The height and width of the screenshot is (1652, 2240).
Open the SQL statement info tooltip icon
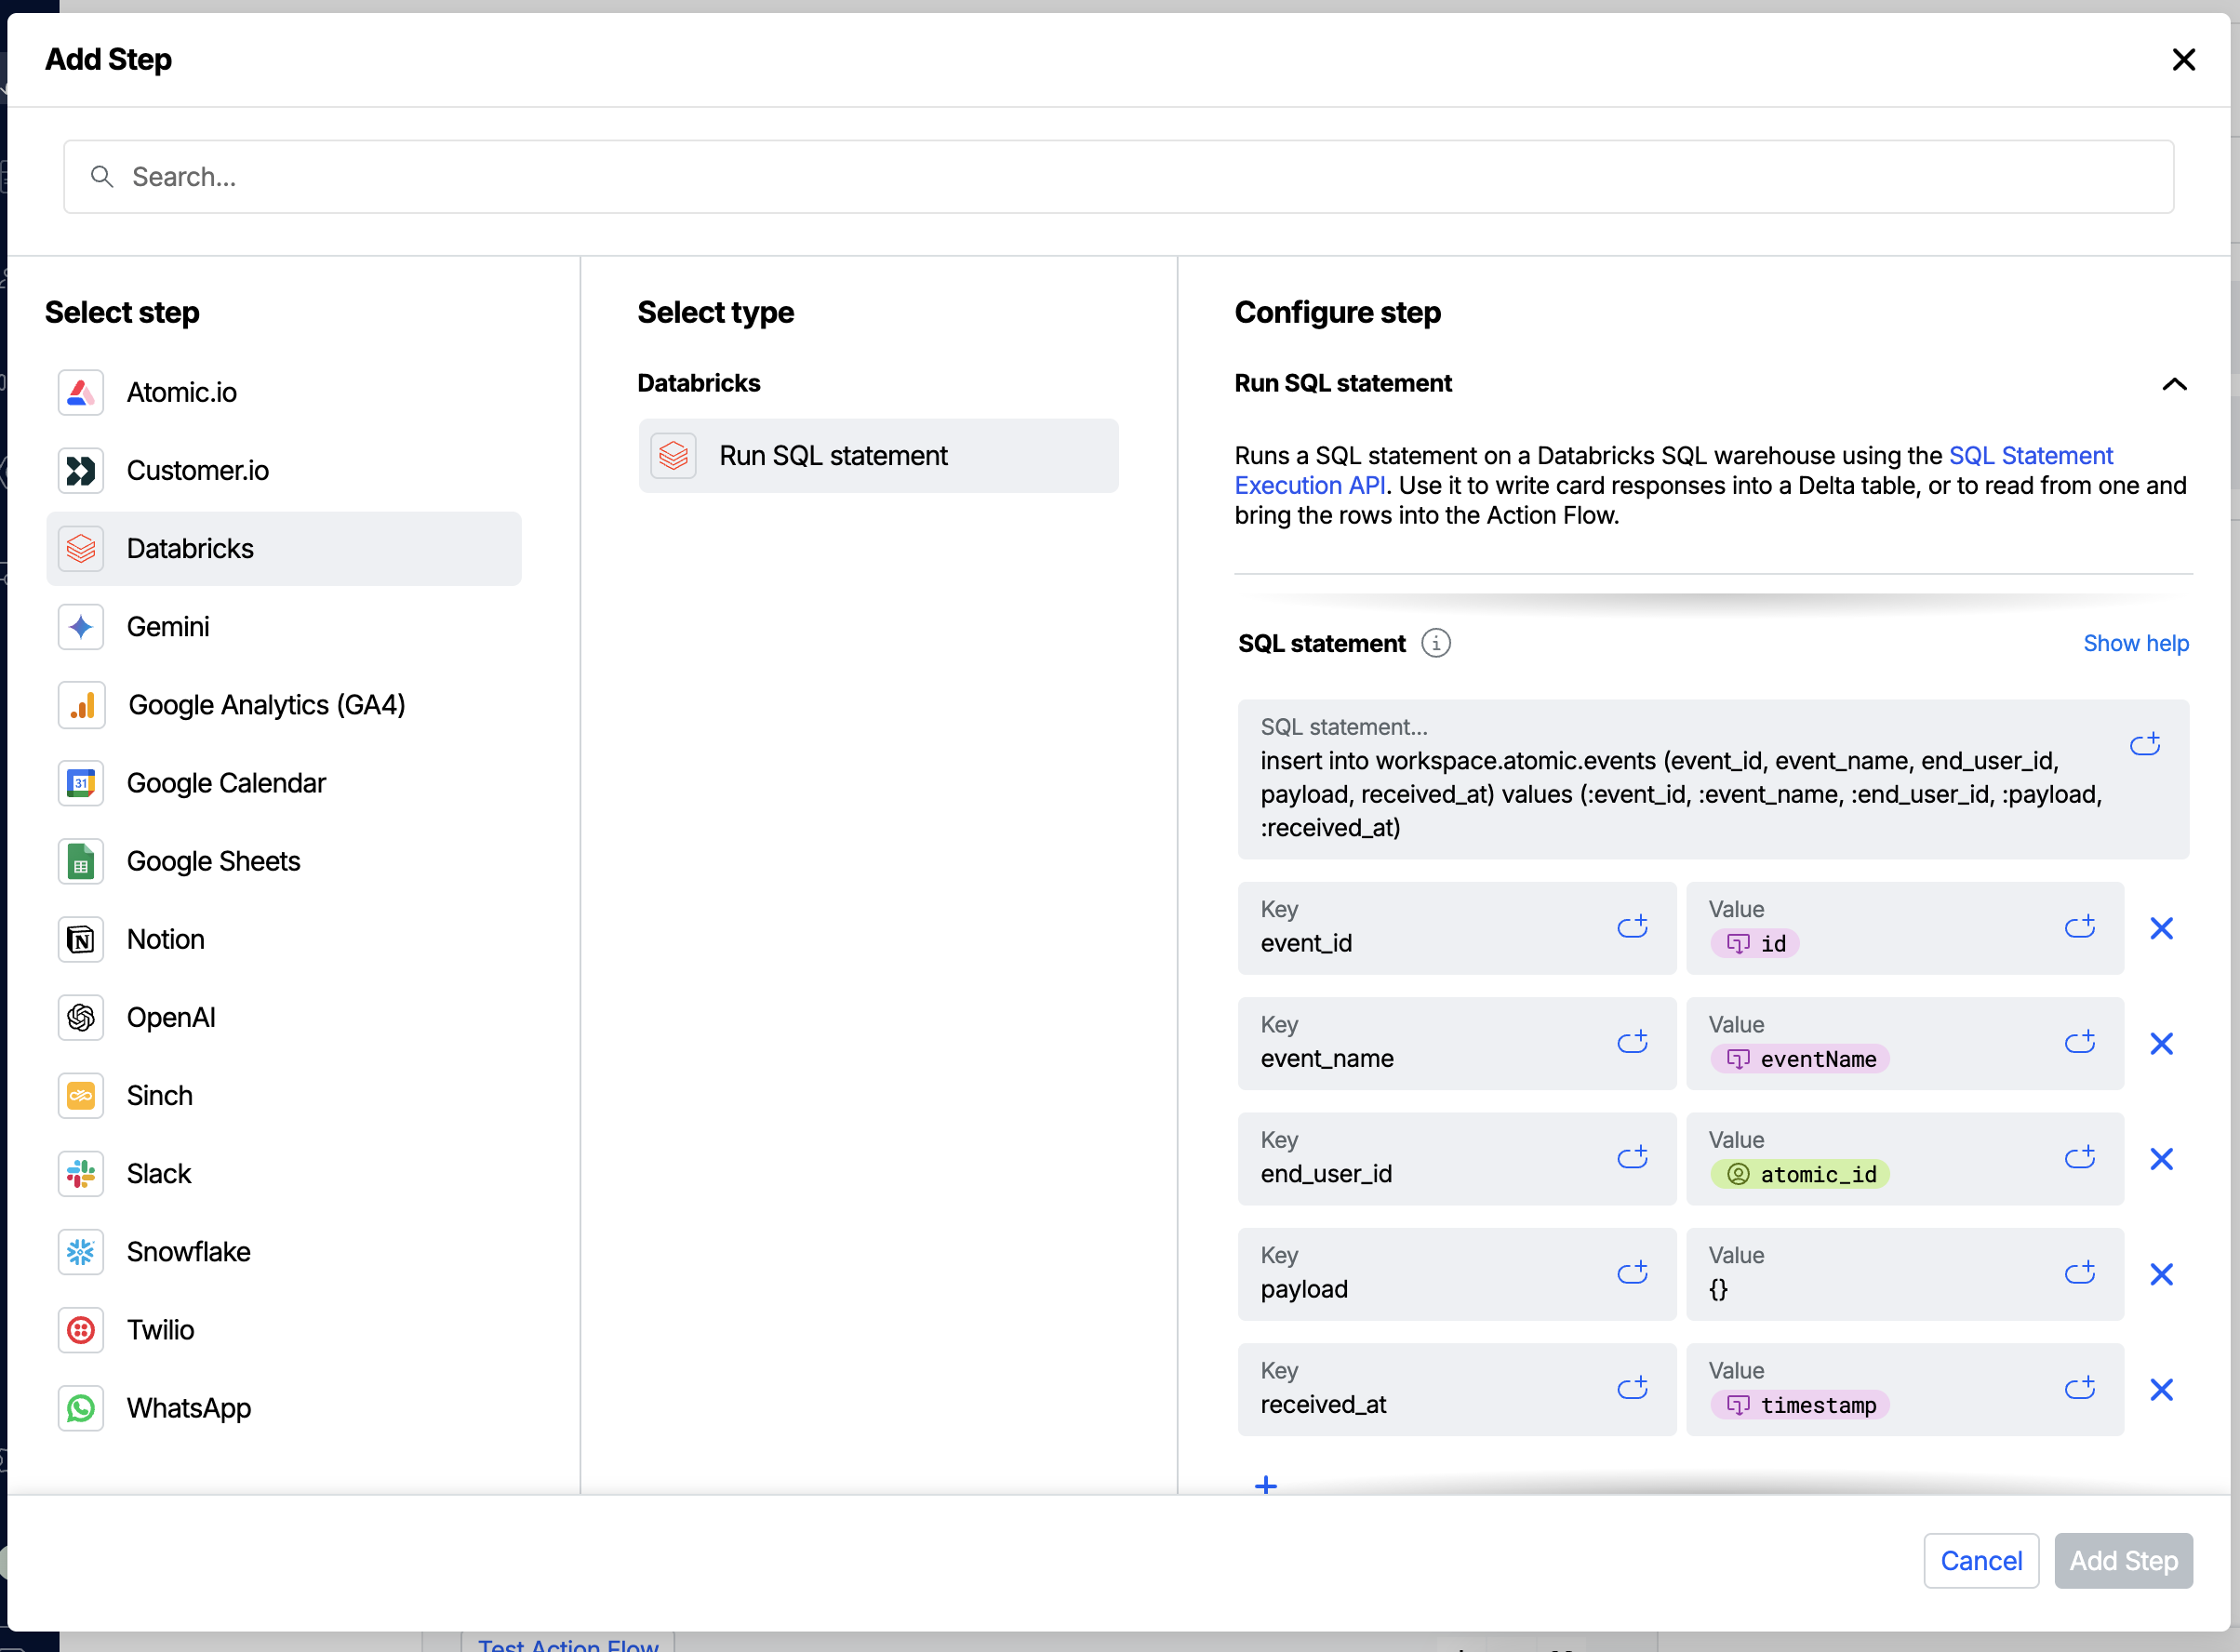pos(1436,643)
